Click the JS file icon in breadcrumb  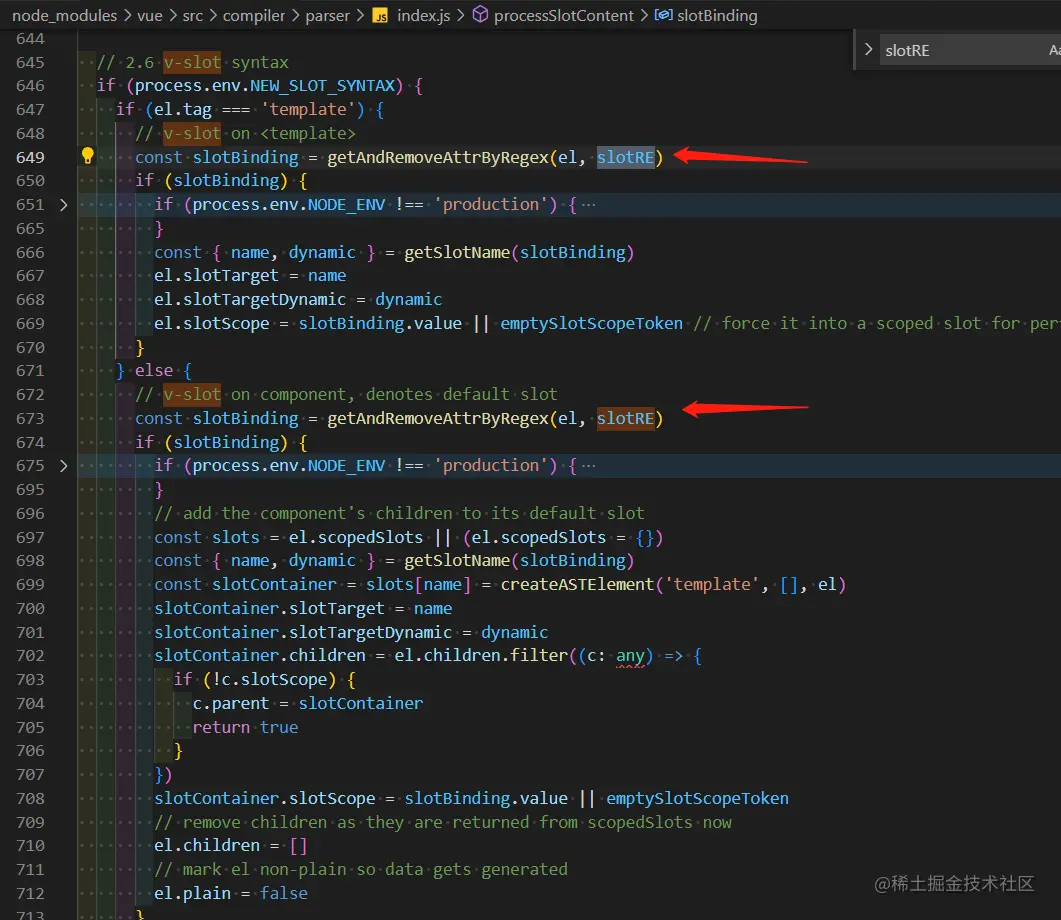click(381, 16)
